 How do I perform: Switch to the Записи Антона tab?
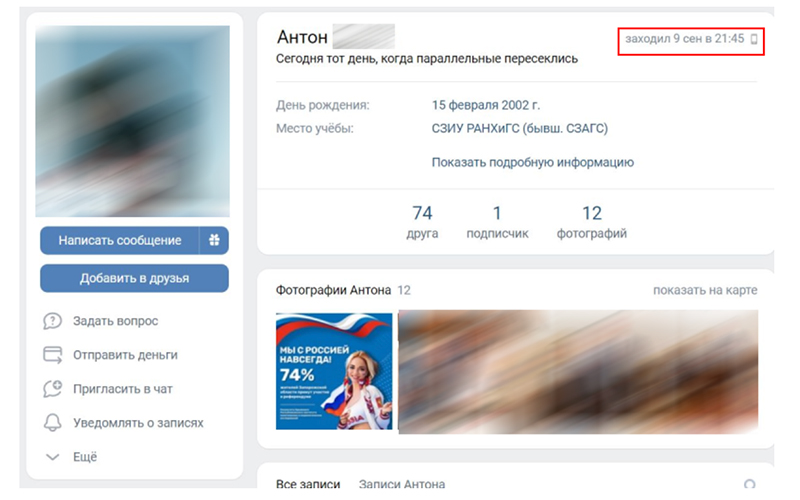click(402, 483)
